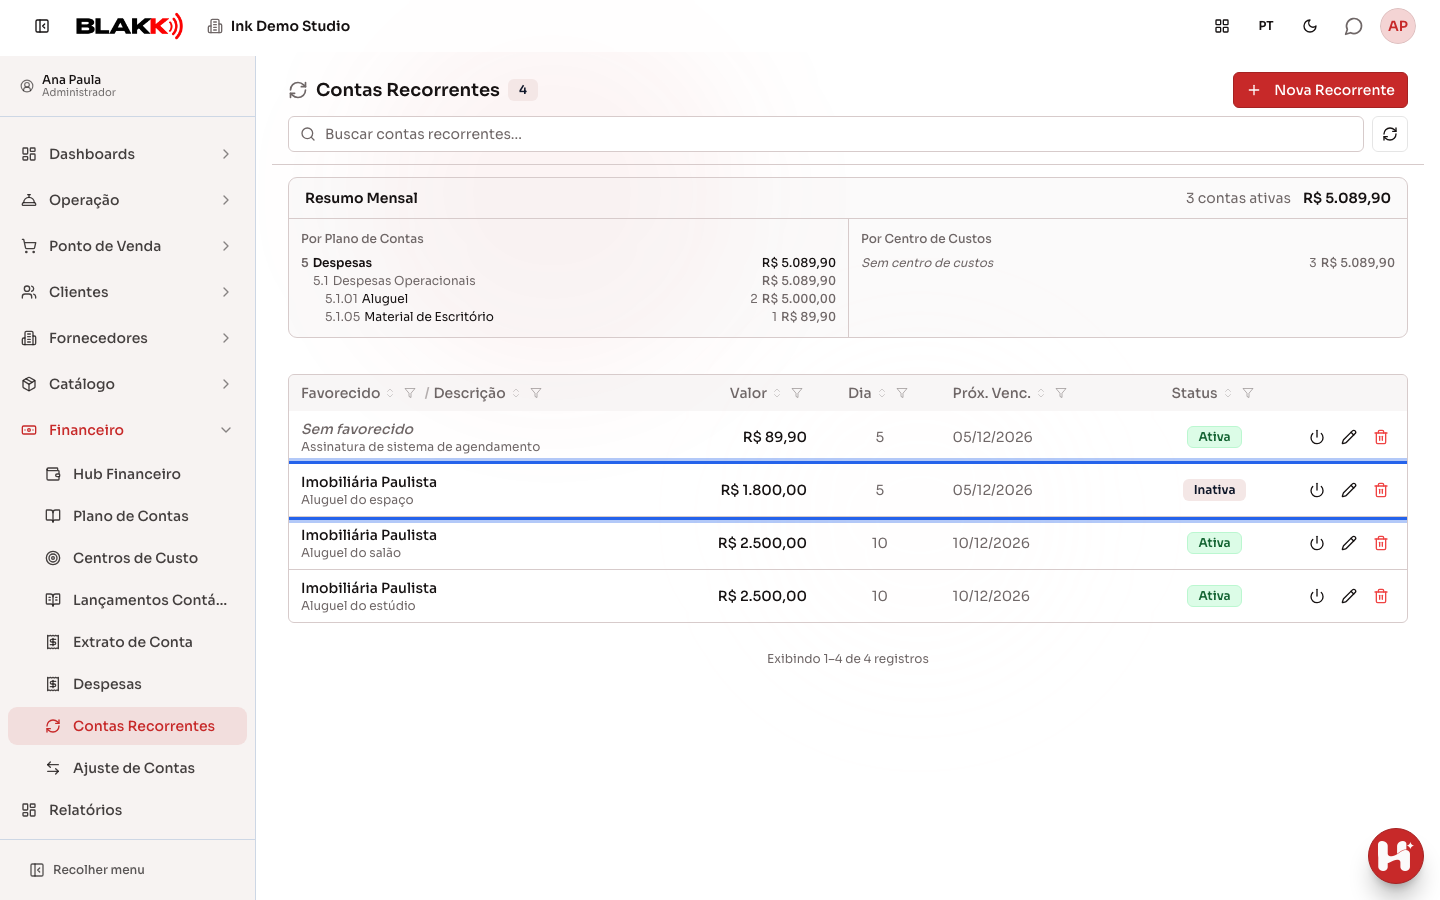Open the Ink Demo Studio workspace

(278, 26)
